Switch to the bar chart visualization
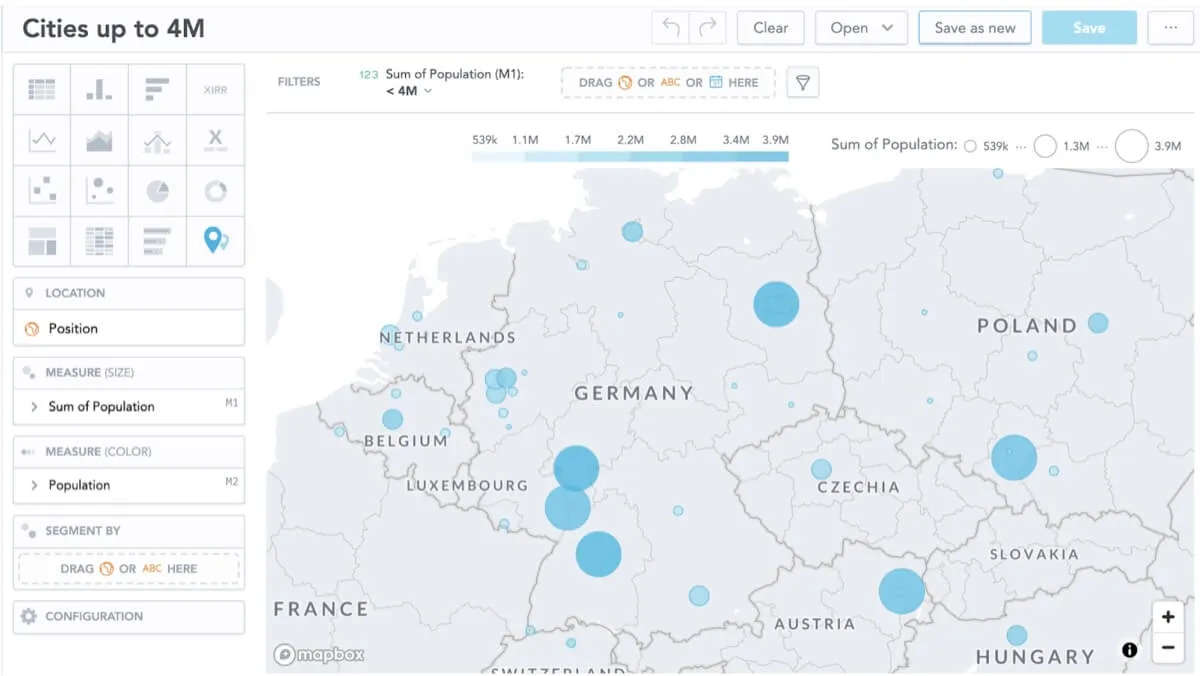1200x676 pixels. [x=99, y=89]
